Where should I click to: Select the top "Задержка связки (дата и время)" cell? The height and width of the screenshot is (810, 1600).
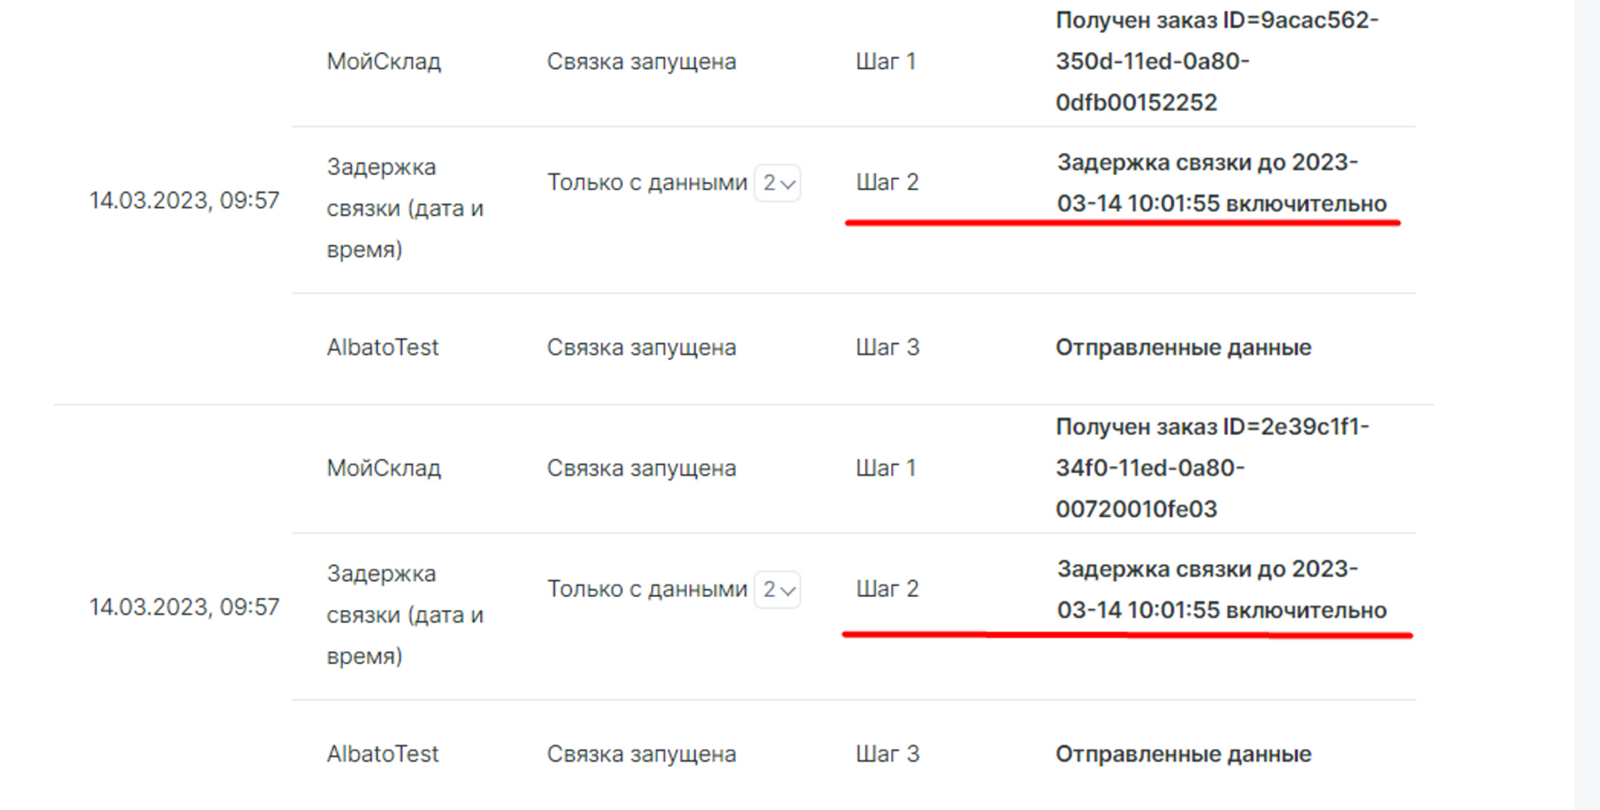[x=404, y=208]
